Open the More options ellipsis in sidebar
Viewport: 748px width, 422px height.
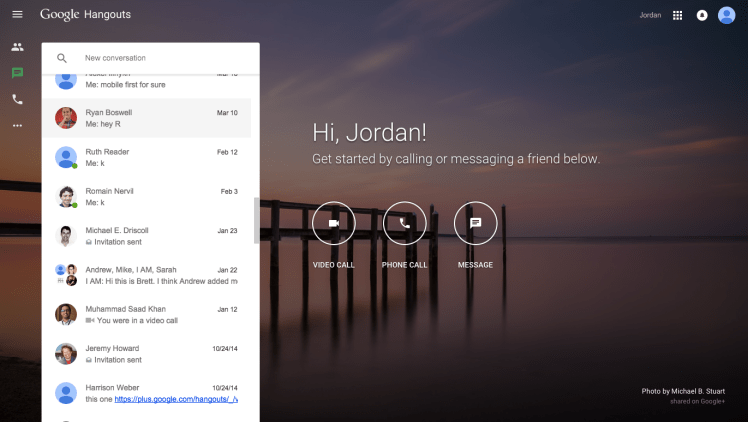(x=17, y=125)
